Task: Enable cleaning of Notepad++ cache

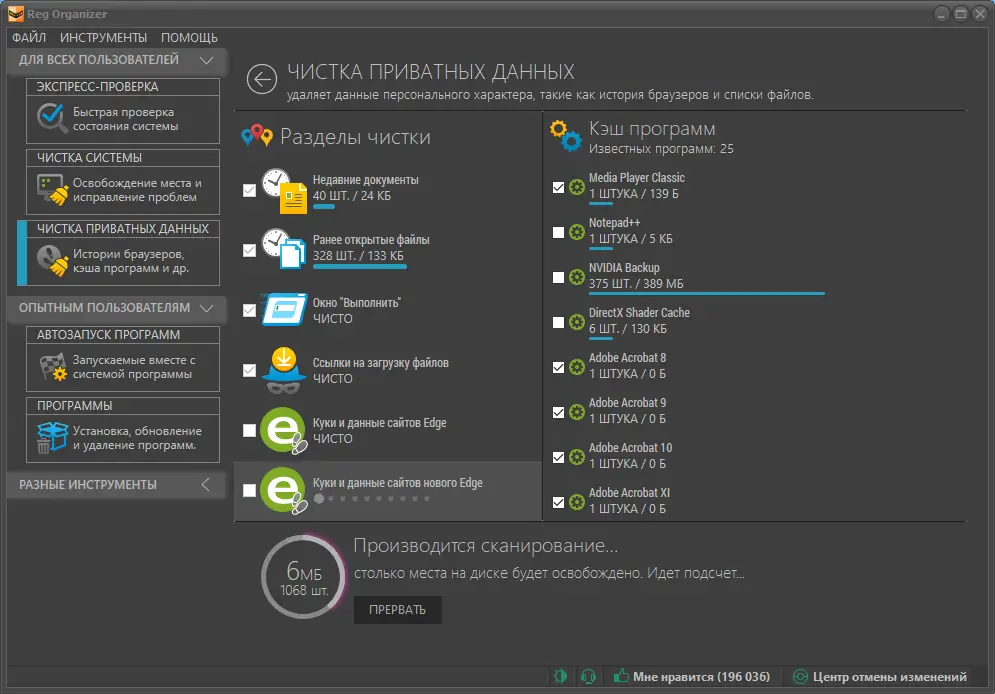Action: coord(557,232)
